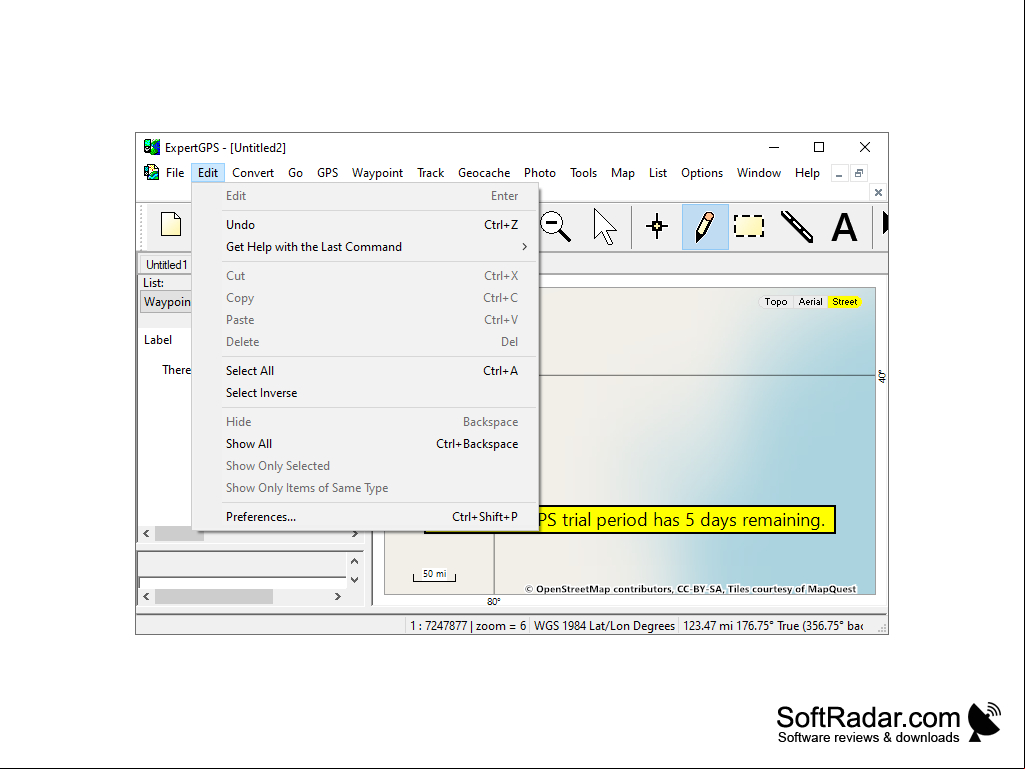Image resolution: width=1025 pixels, height=769 pixels.
Task: Select the pencil track drawing tool
Action: pyautogui.click(x=705, y=226)
